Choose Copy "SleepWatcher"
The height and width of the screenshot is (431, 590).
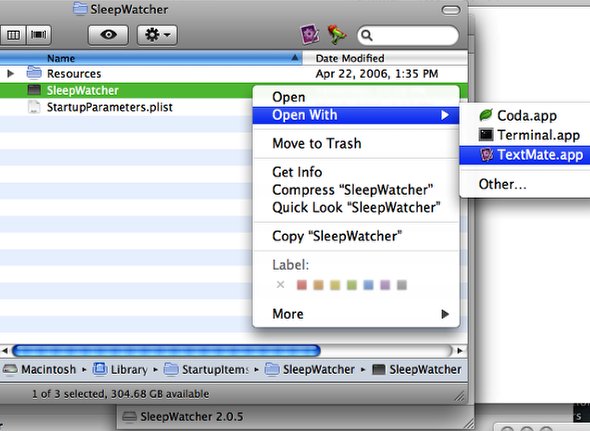[356, 236]
